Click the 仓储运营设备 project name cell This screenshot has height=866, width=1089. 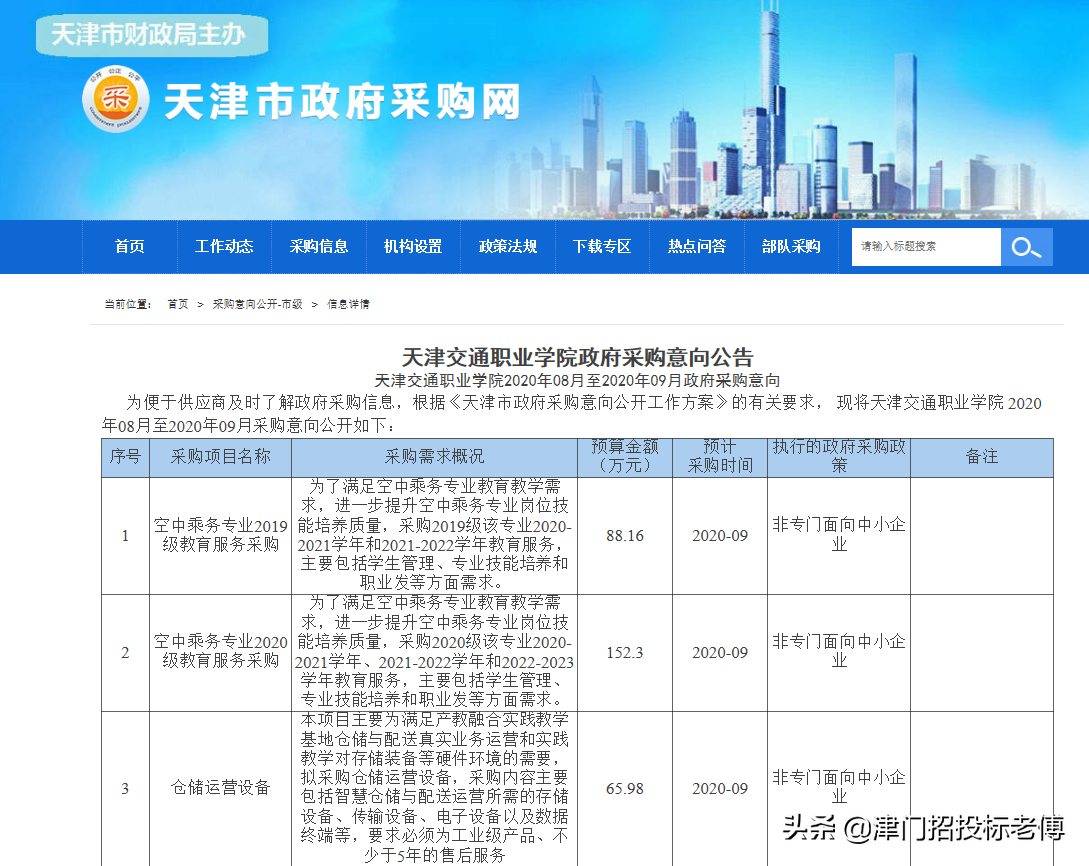219,788
